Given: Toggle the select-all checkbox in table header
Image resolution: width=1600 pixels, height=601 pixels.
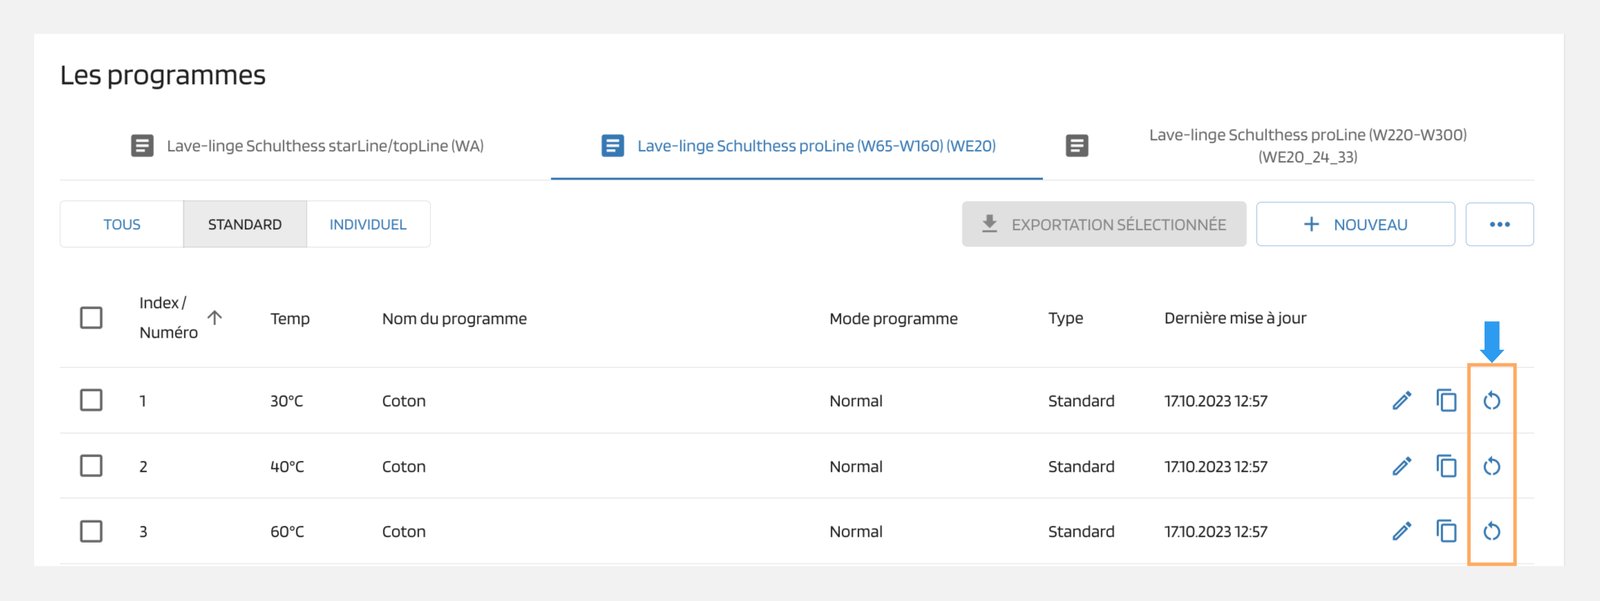Looking at the screenshot, I should (91, 318).
